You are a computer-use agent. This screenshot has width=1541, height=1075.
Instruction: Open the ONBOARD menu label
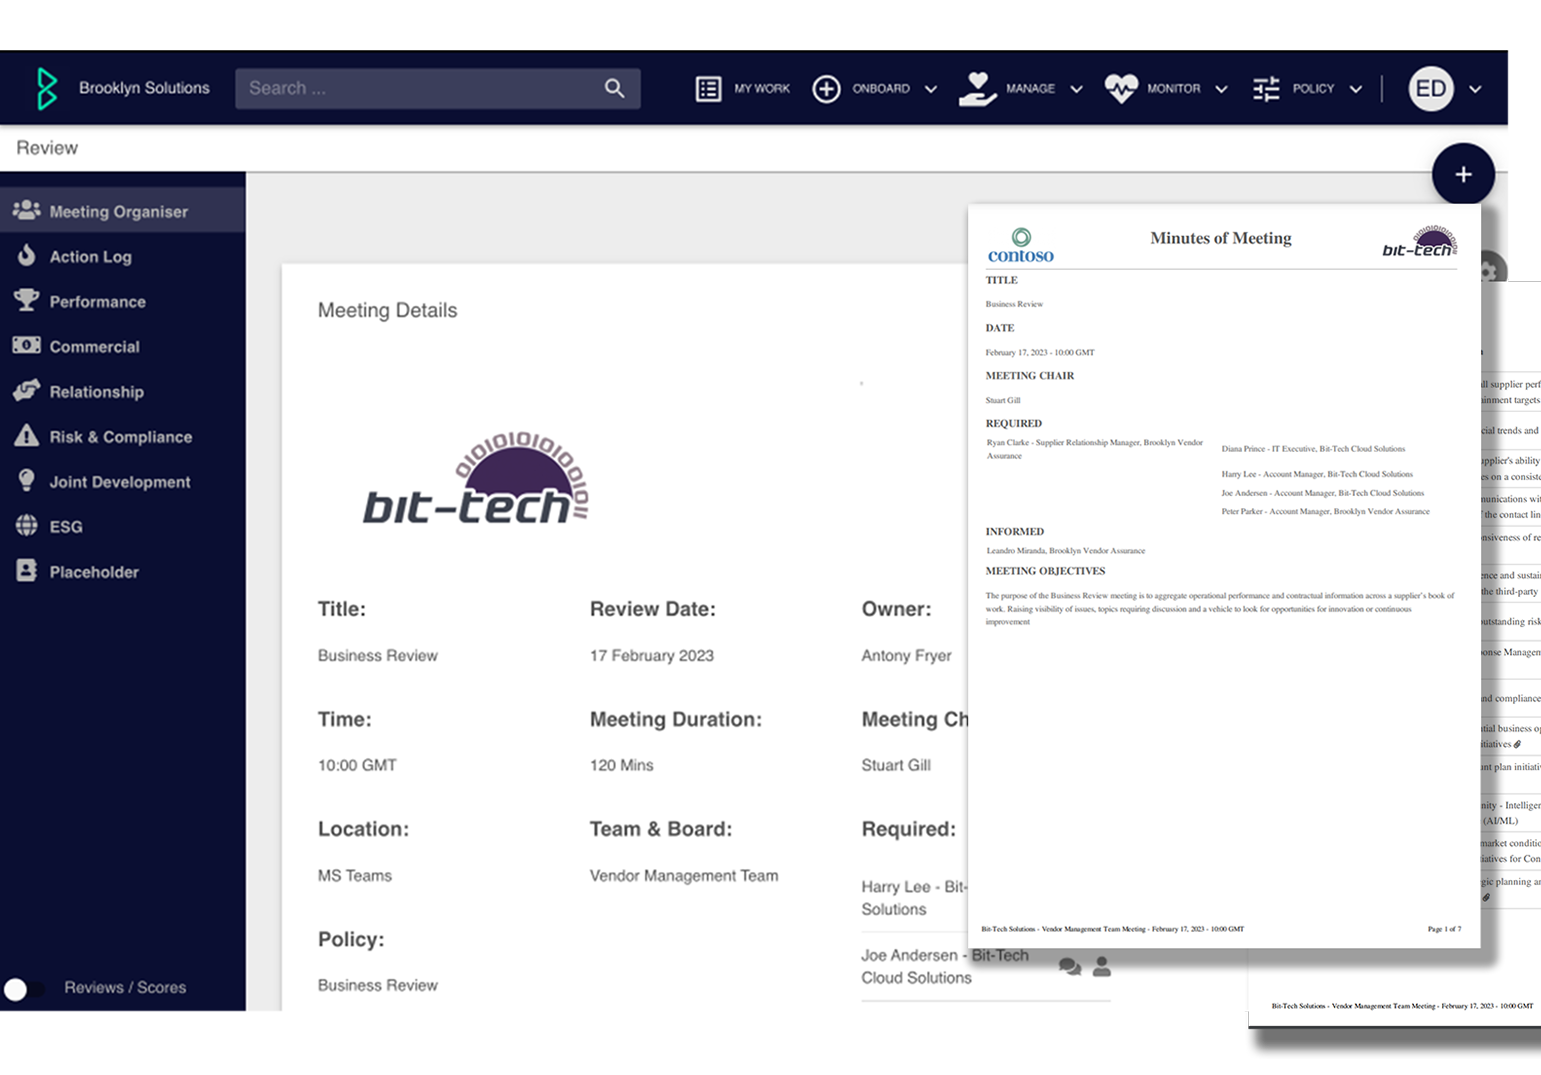coord(881,89)
